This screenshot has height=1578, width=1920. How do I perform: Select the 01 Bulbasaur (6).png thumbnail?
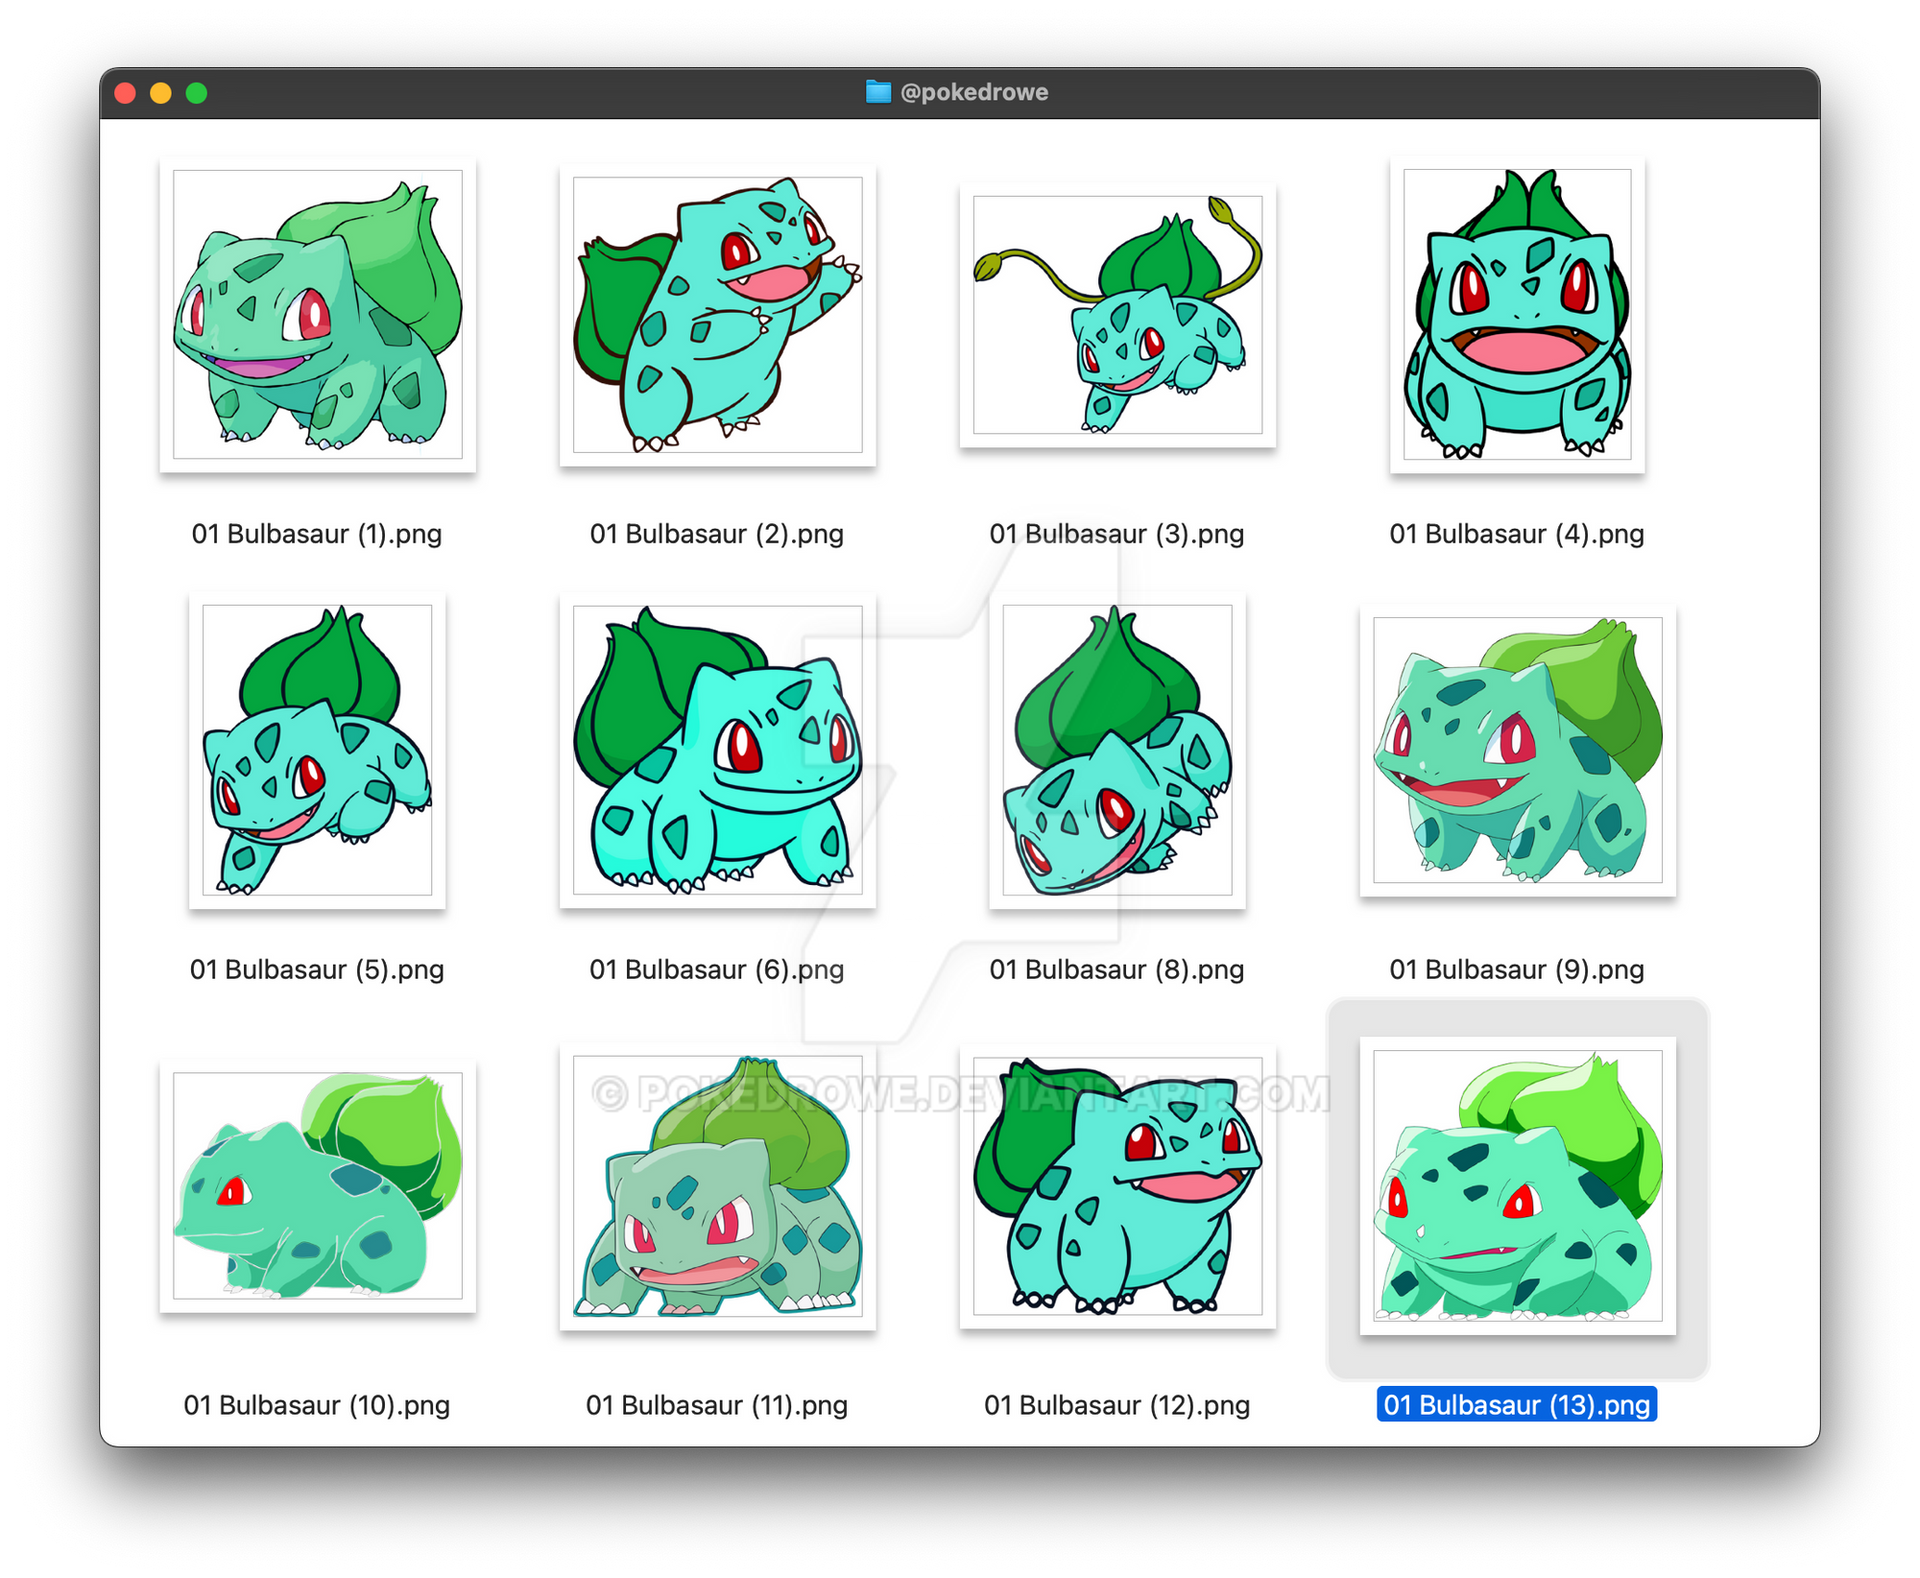[x=717, y=750]
